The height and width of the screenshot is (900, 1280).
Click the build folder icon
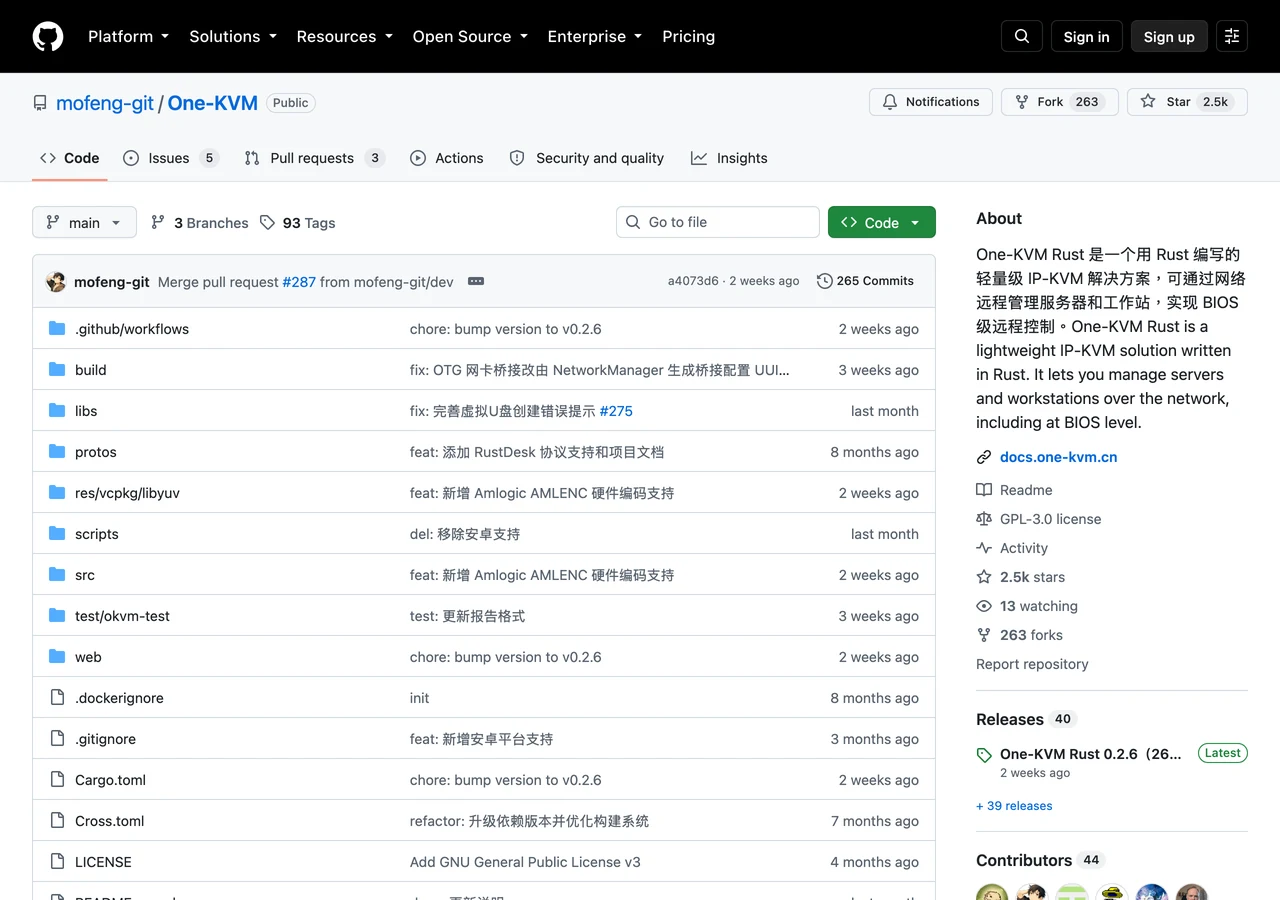coord(57,369)
